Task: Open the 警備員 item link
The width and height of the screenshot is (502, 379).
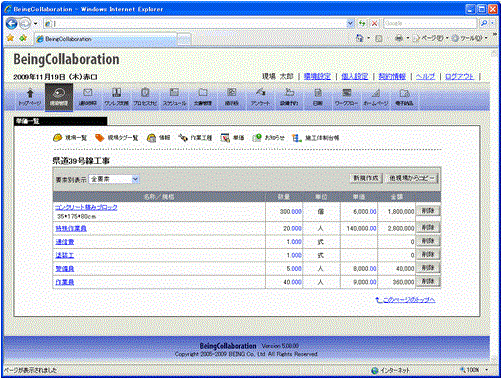Action: tap(65, 269)
